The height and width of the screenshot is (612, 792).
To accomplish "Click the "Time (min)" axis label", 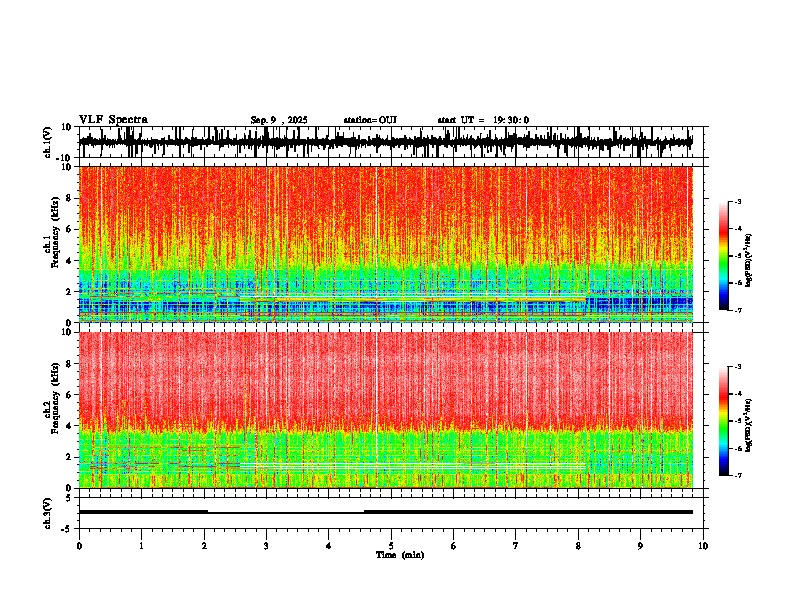I will (400, 555).
